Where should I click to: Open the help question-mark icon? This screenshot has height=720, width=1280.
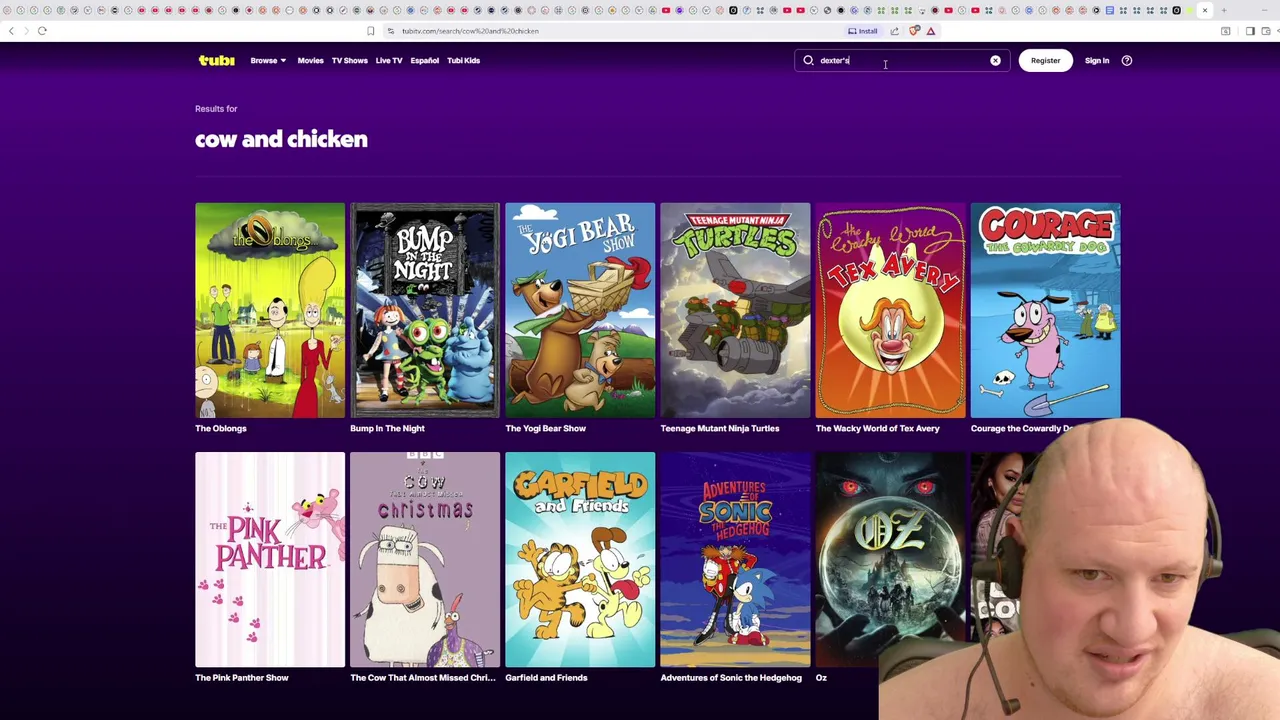1126,60
